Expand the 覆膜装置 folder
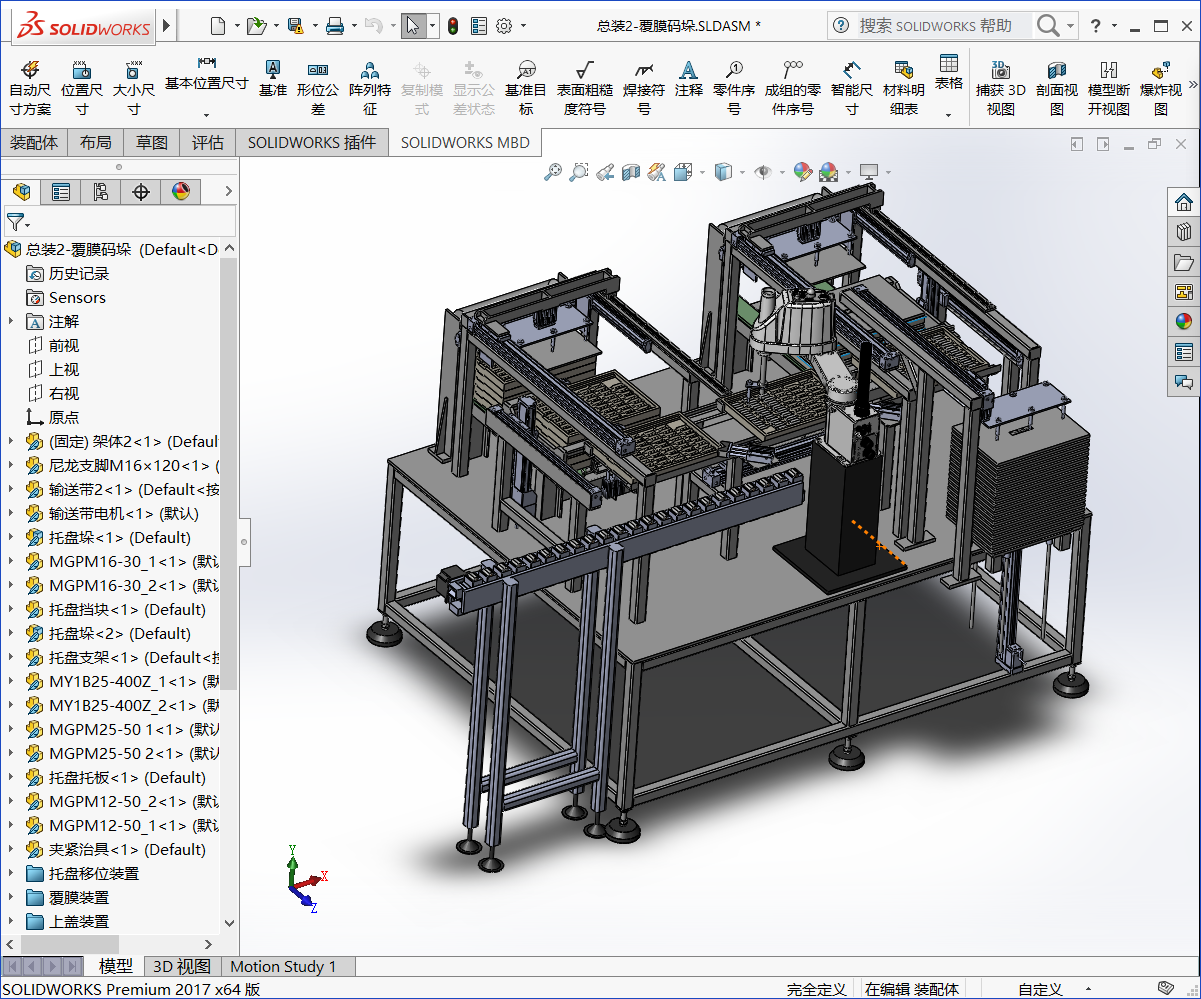This screenshot has width=1201, height=999. (11, 897)
